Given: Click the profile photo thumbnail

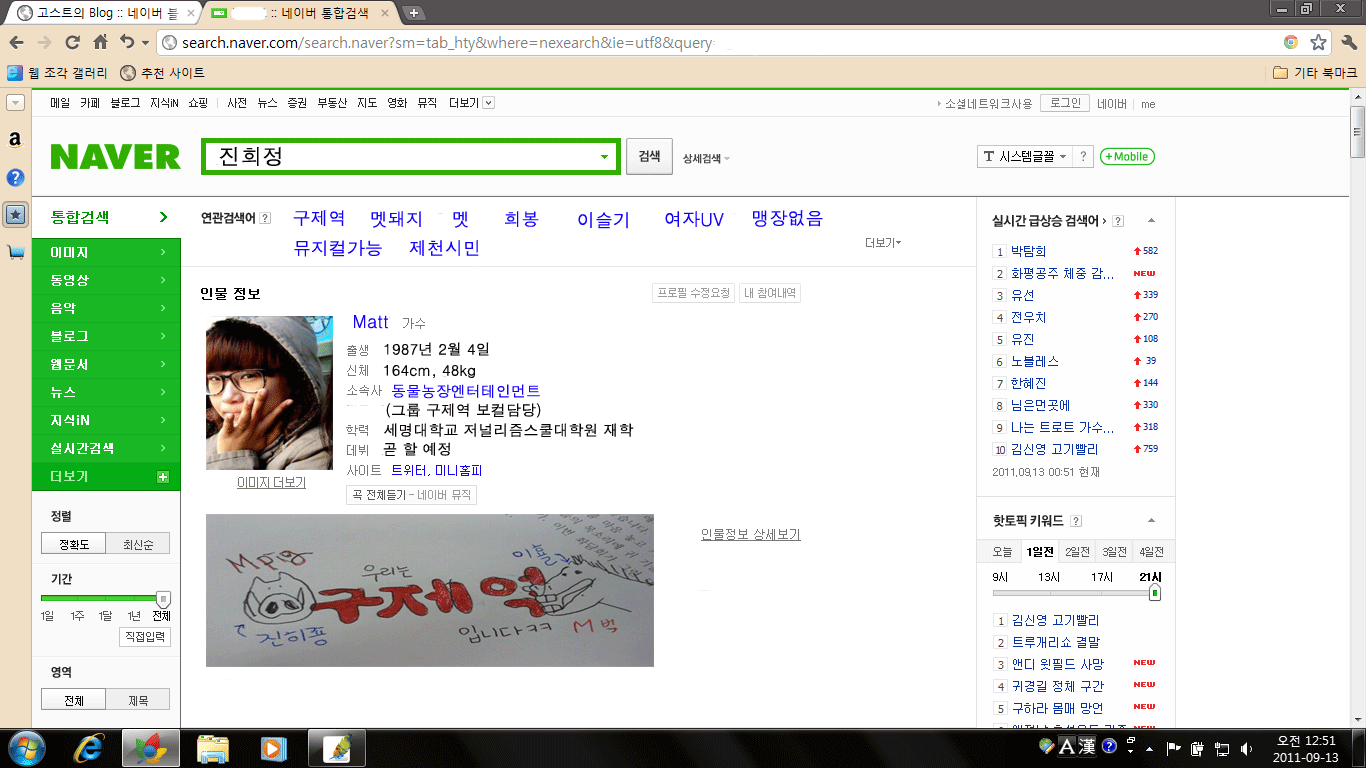Looking at the screenshot, I should pyautogui.click(x=269, y=393).
